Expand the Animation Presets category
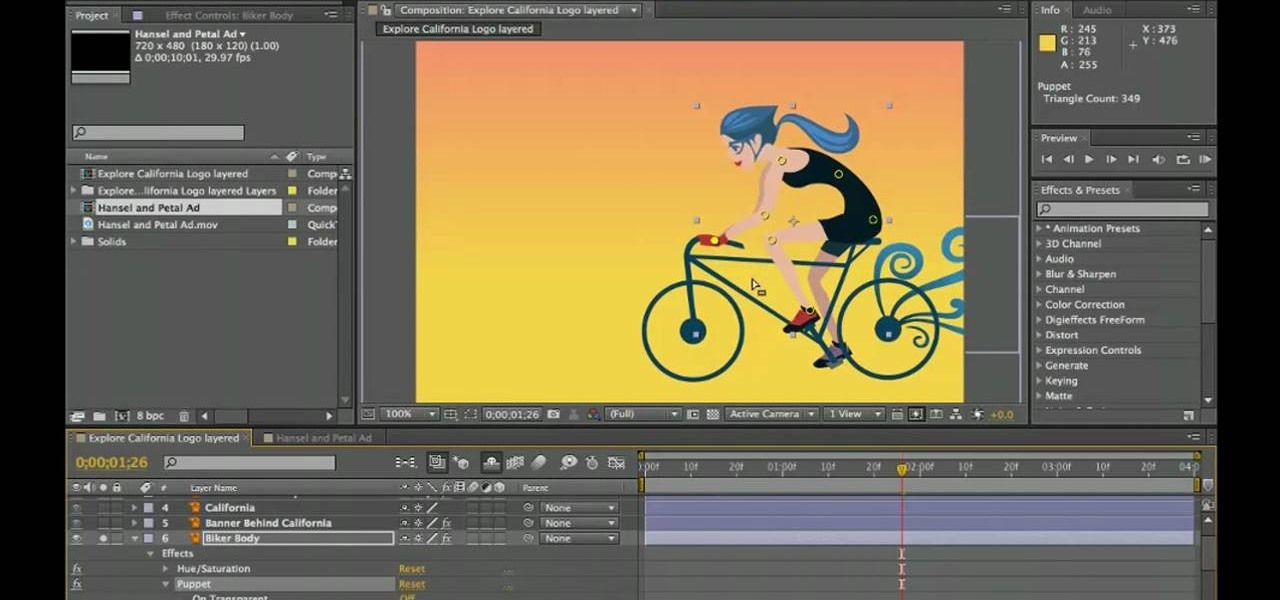This screenshot has width=1280, height=600. pos(1039,229)
